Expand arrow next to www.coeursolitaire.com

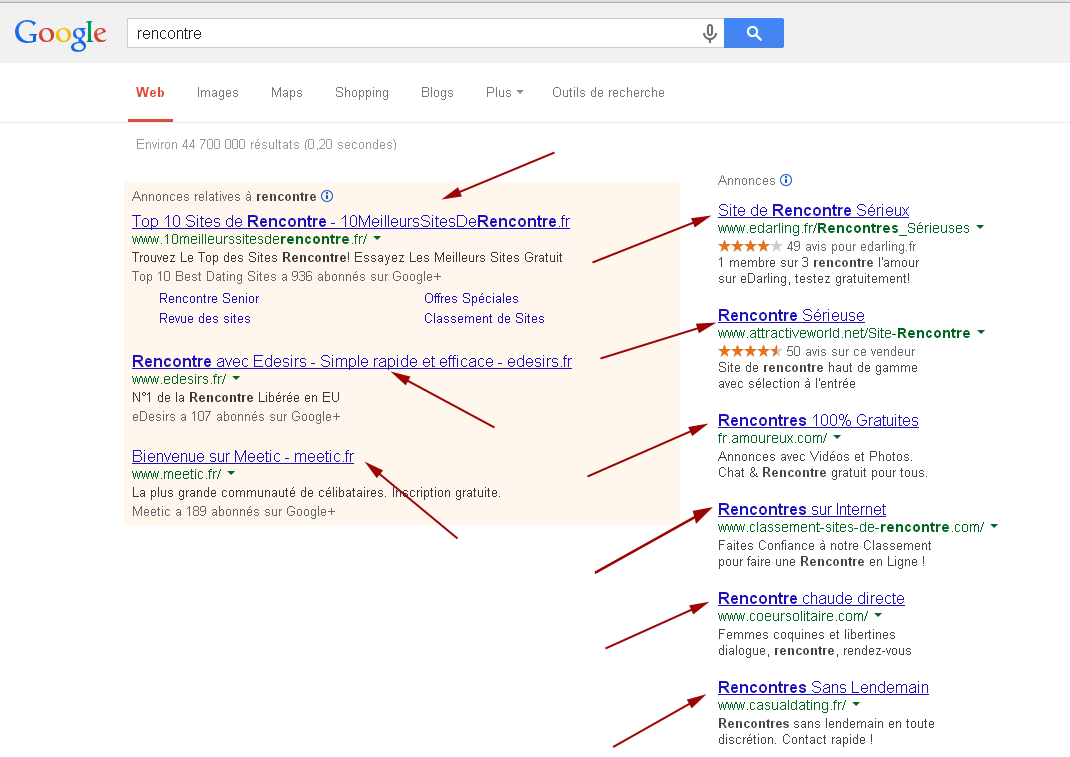878,616
